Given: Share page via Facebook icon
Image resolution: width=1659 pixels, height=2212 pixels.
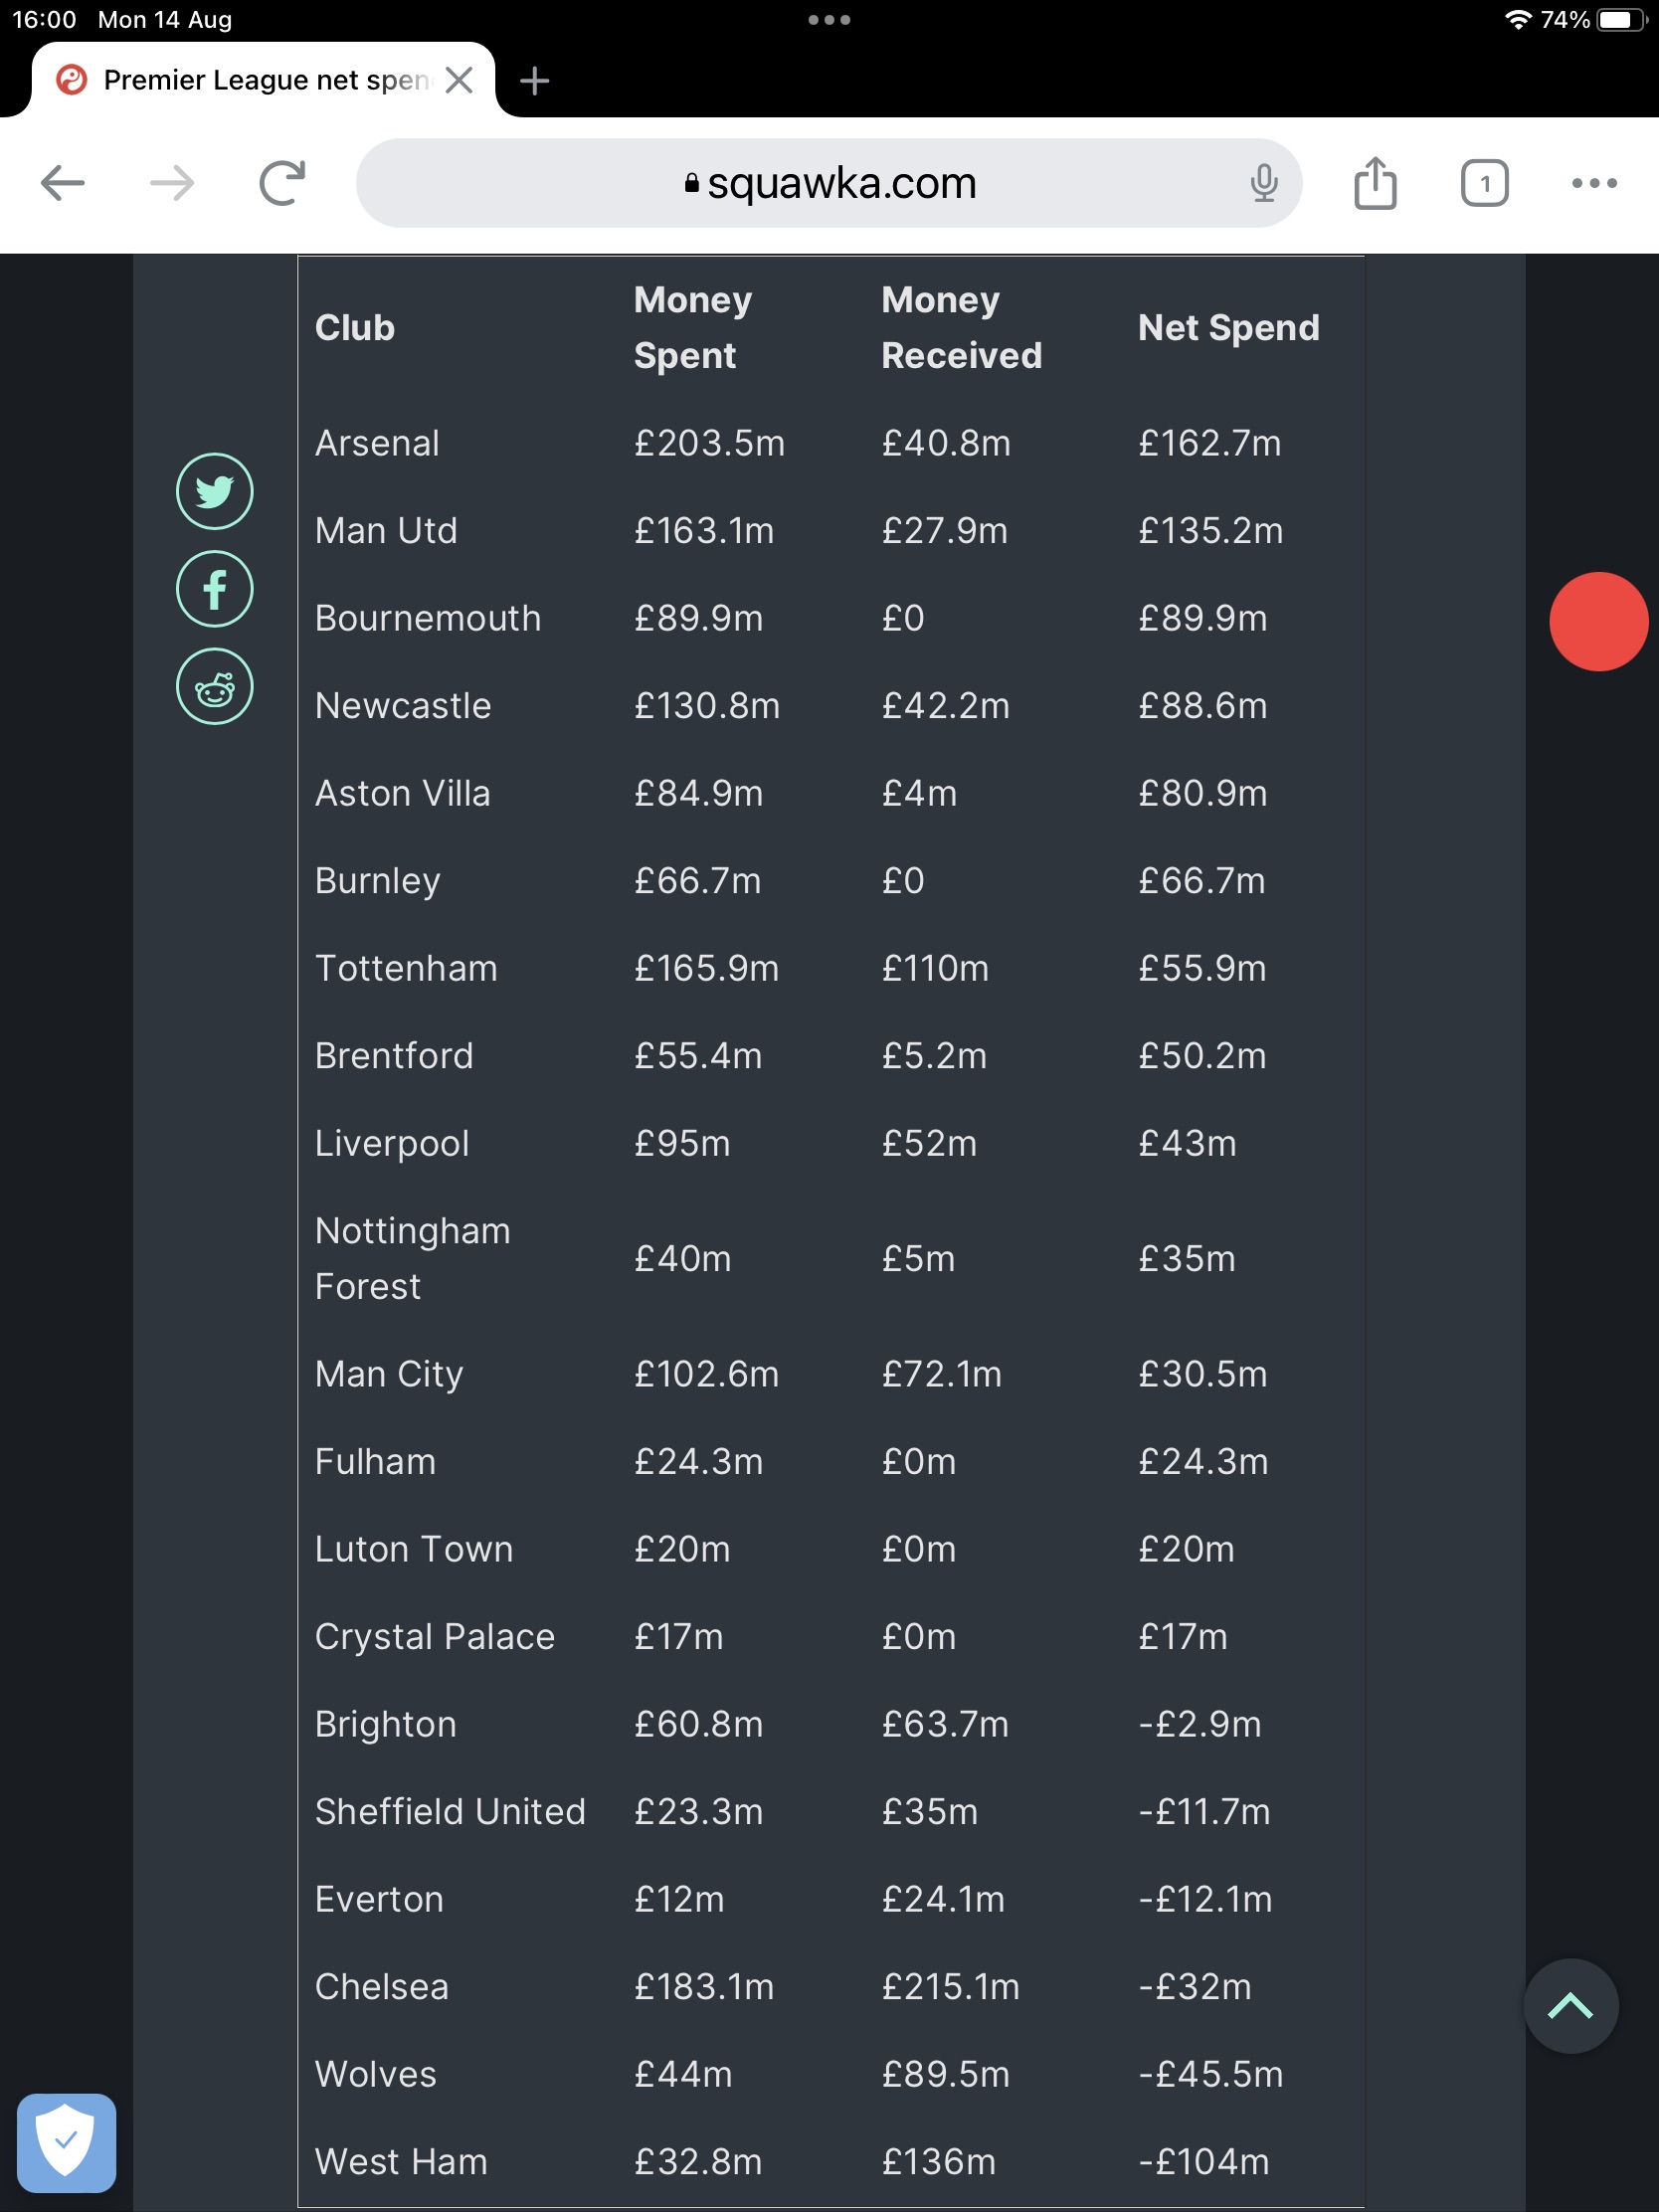Looking at the screenshot, I should [214, 589].
